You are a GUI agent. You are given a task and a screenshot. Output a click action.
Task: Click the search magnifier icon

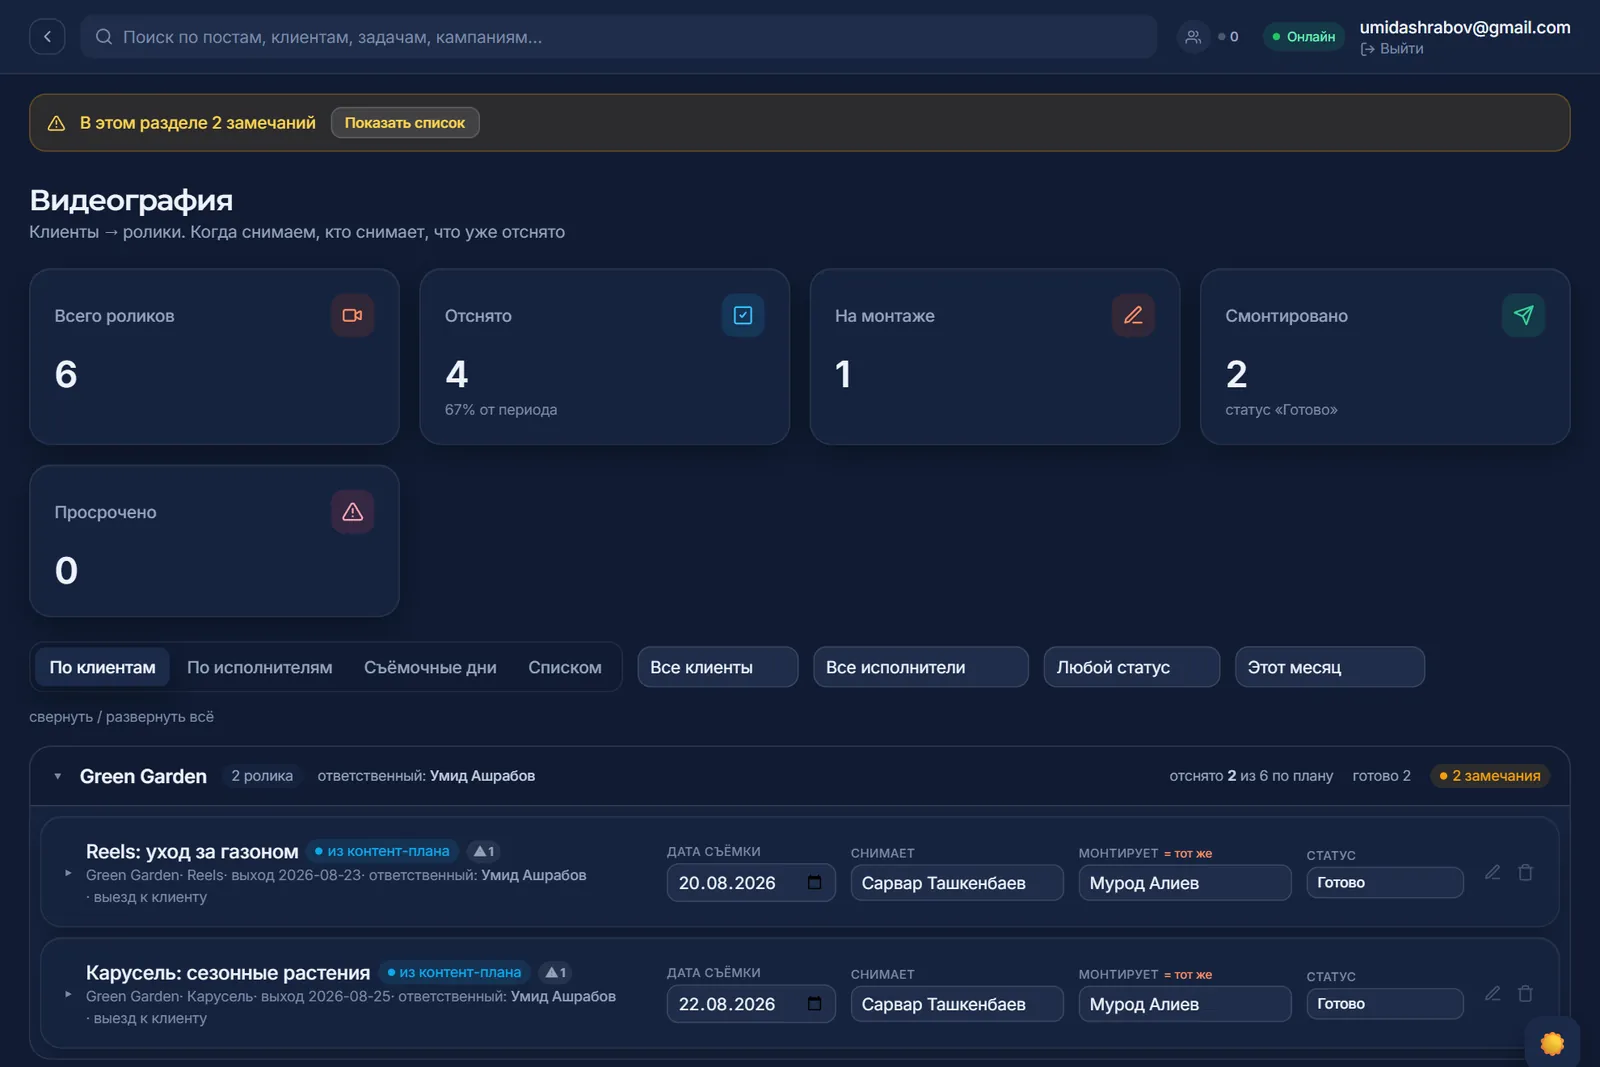(104, 37)
